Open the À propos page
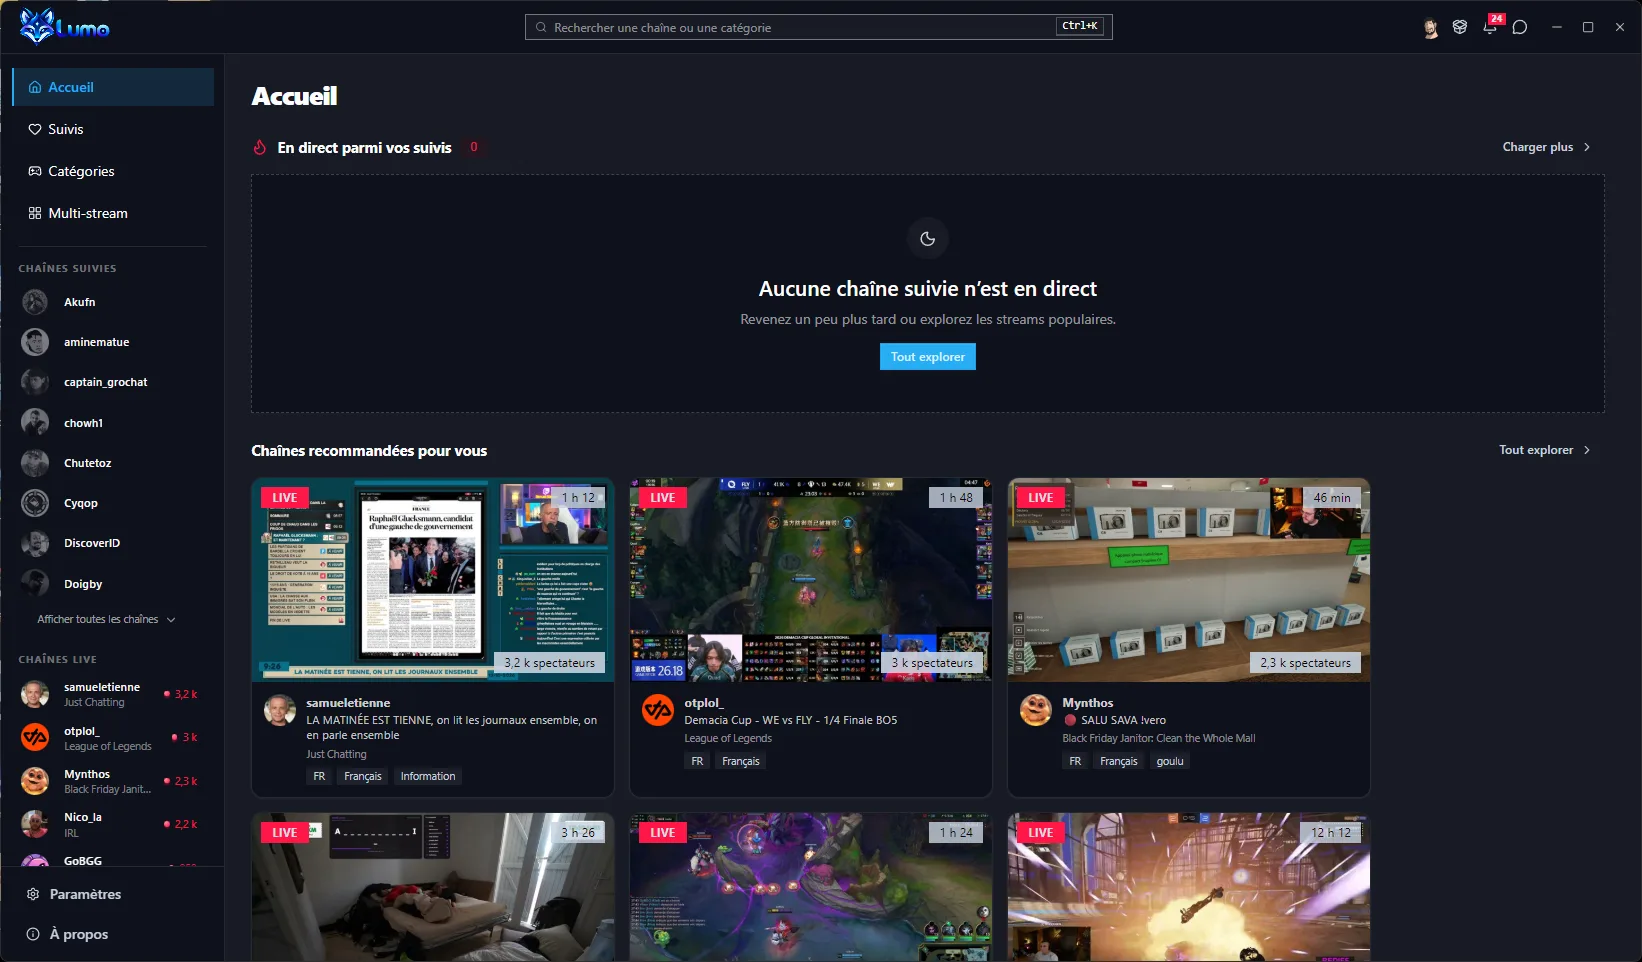This screenshot has height=962, width=1642. [113, 934]
